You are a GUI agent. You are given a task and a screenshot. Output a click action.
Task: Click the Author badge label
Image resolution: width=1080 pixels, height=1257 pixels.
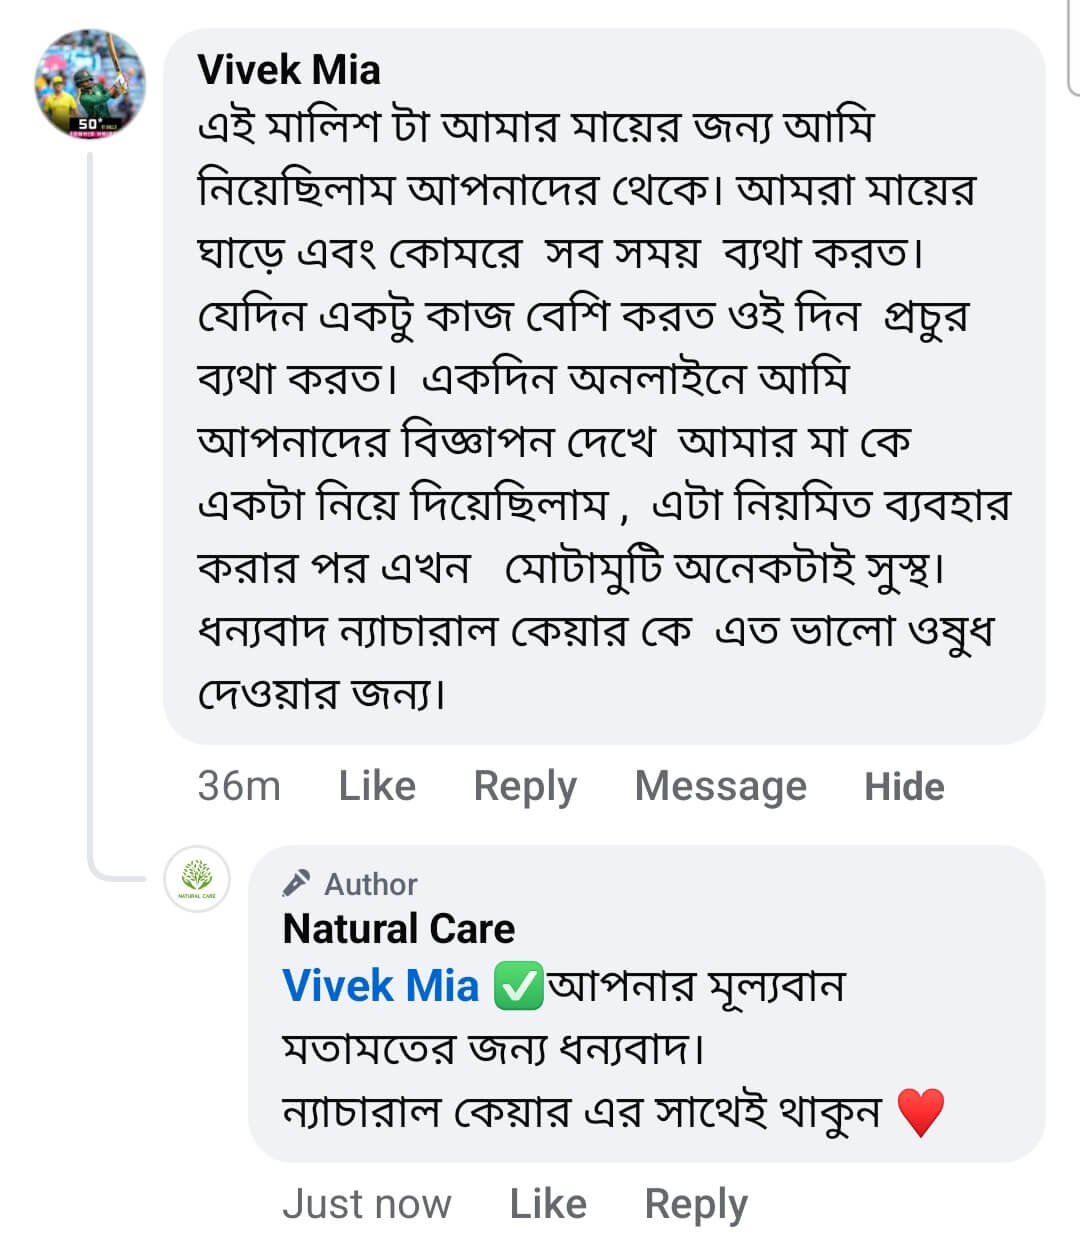(371, 884)
